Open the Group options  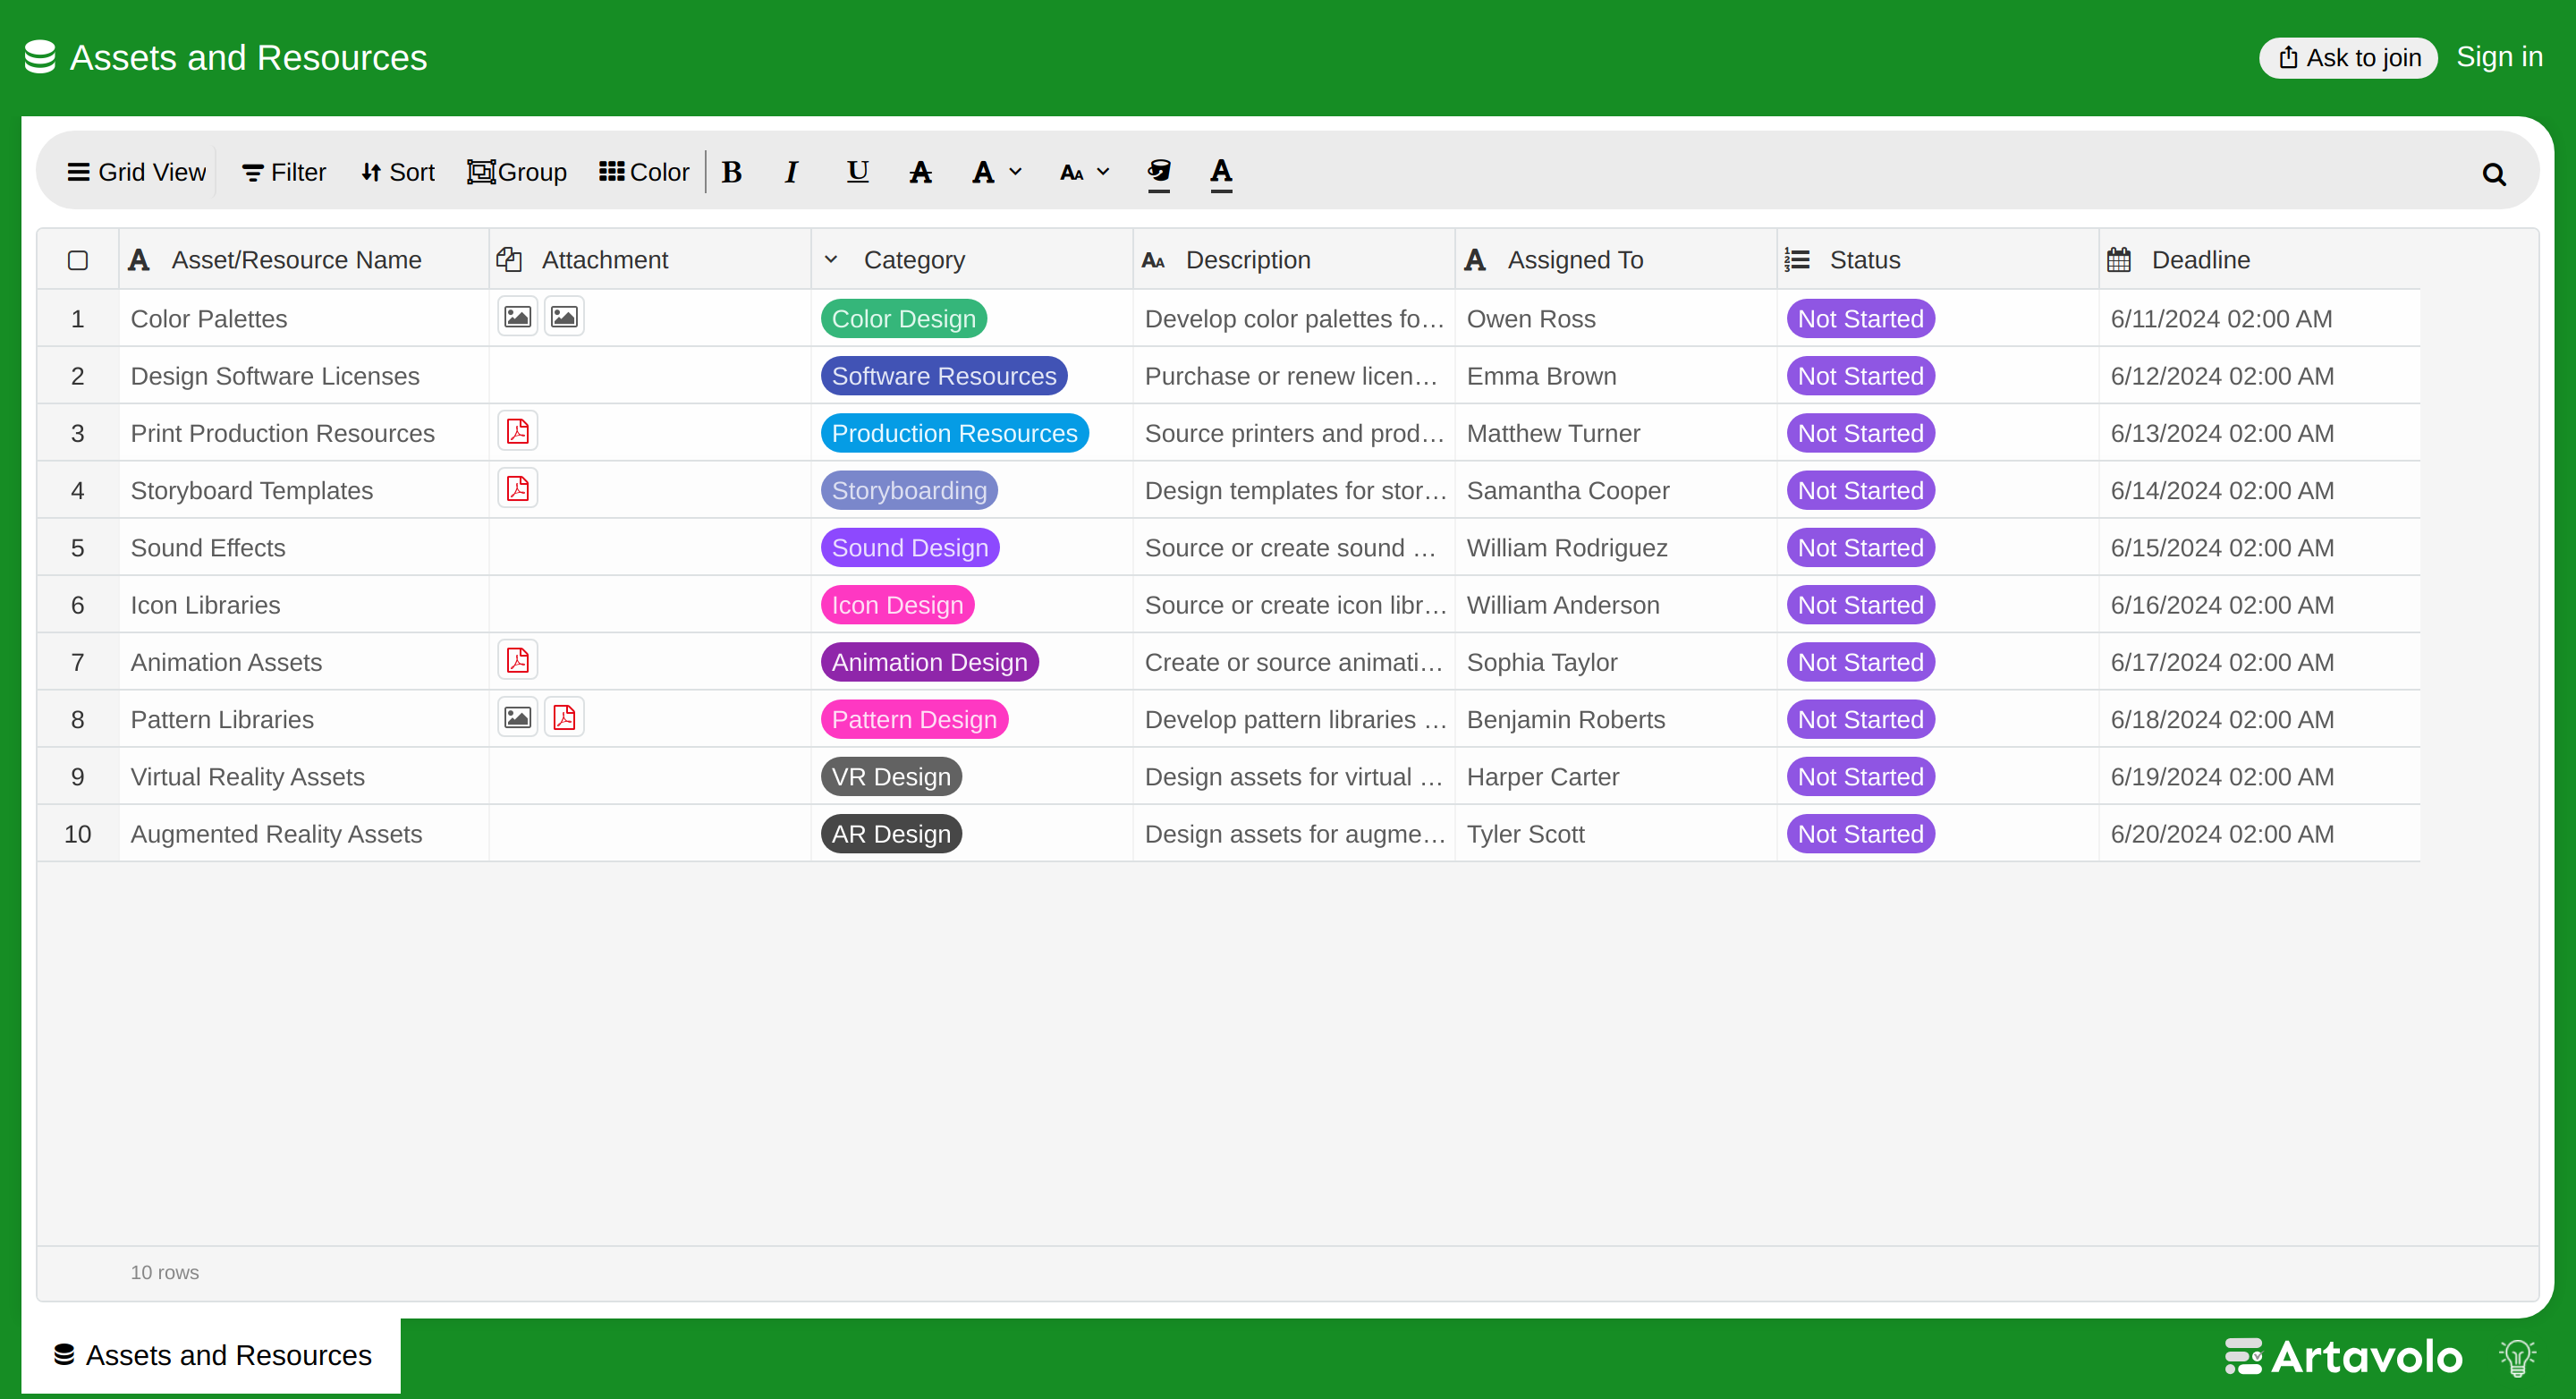point(517,172)
